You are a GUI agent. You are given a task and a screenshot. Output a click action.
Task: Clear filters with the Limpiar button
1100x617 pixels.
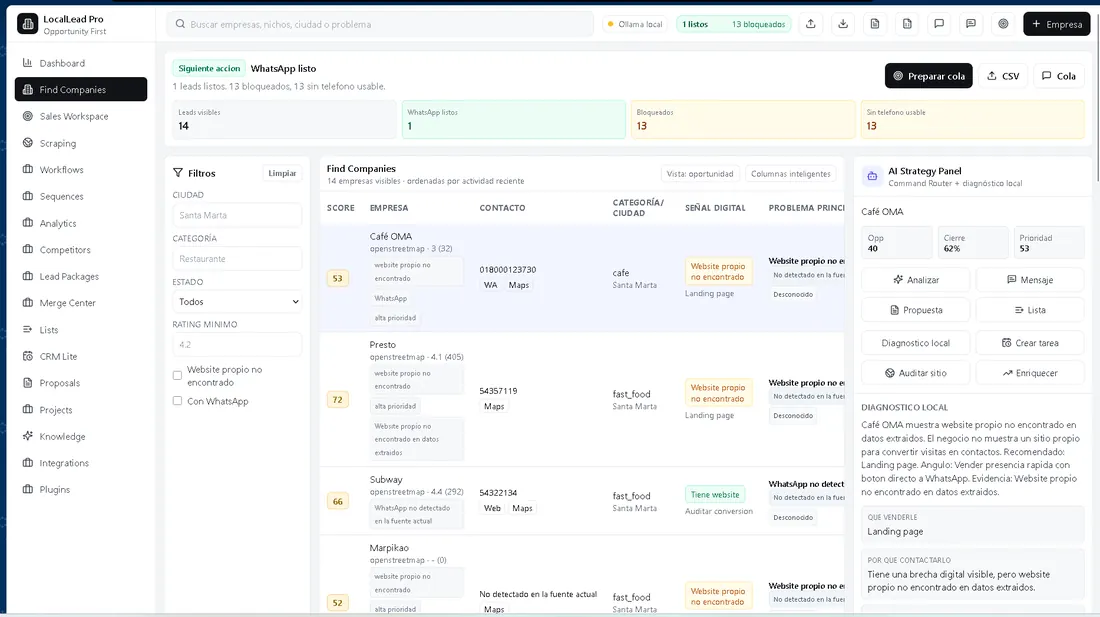282,172
